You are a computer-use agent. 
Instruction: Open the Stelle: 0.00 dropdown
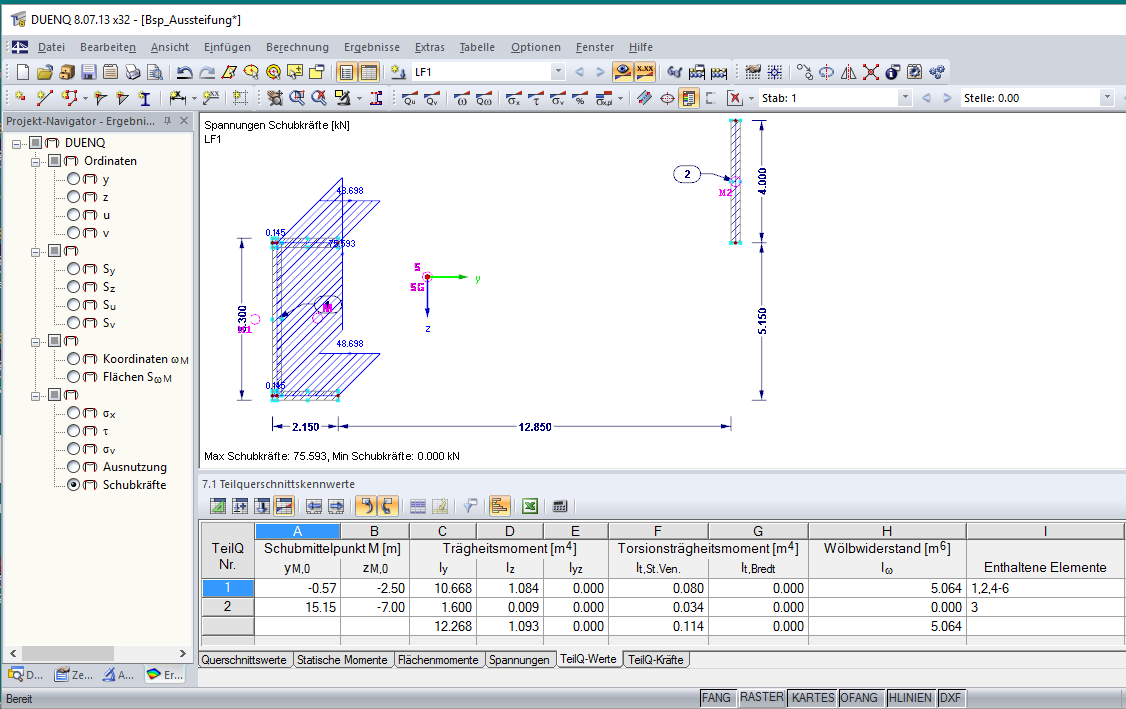(x=1107, y=98)
